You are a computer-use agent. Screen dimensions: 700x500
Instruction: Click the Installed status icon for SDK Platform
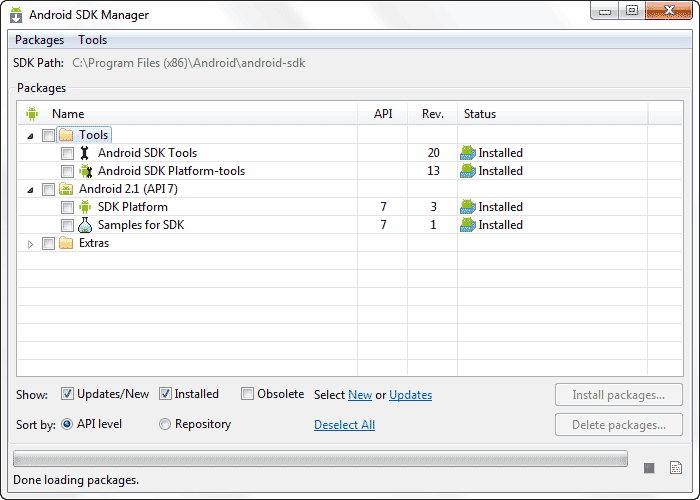coord(467,207)
